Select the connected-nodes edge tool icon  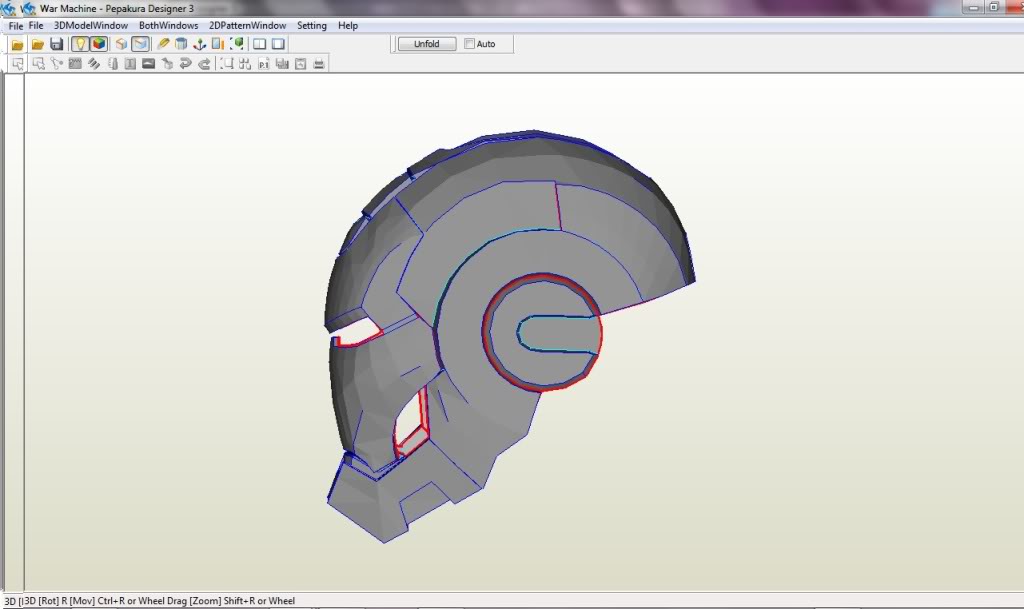57,63
